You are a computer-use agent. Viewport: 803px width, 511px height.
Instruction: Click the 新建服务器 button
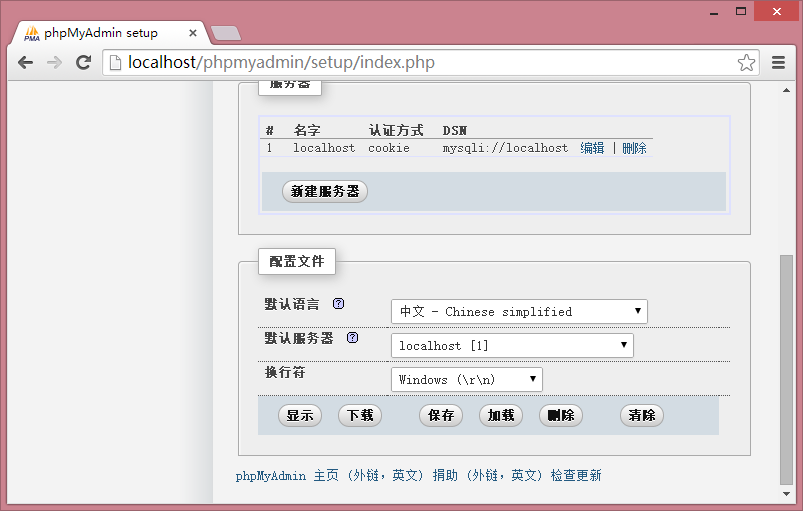325,191
